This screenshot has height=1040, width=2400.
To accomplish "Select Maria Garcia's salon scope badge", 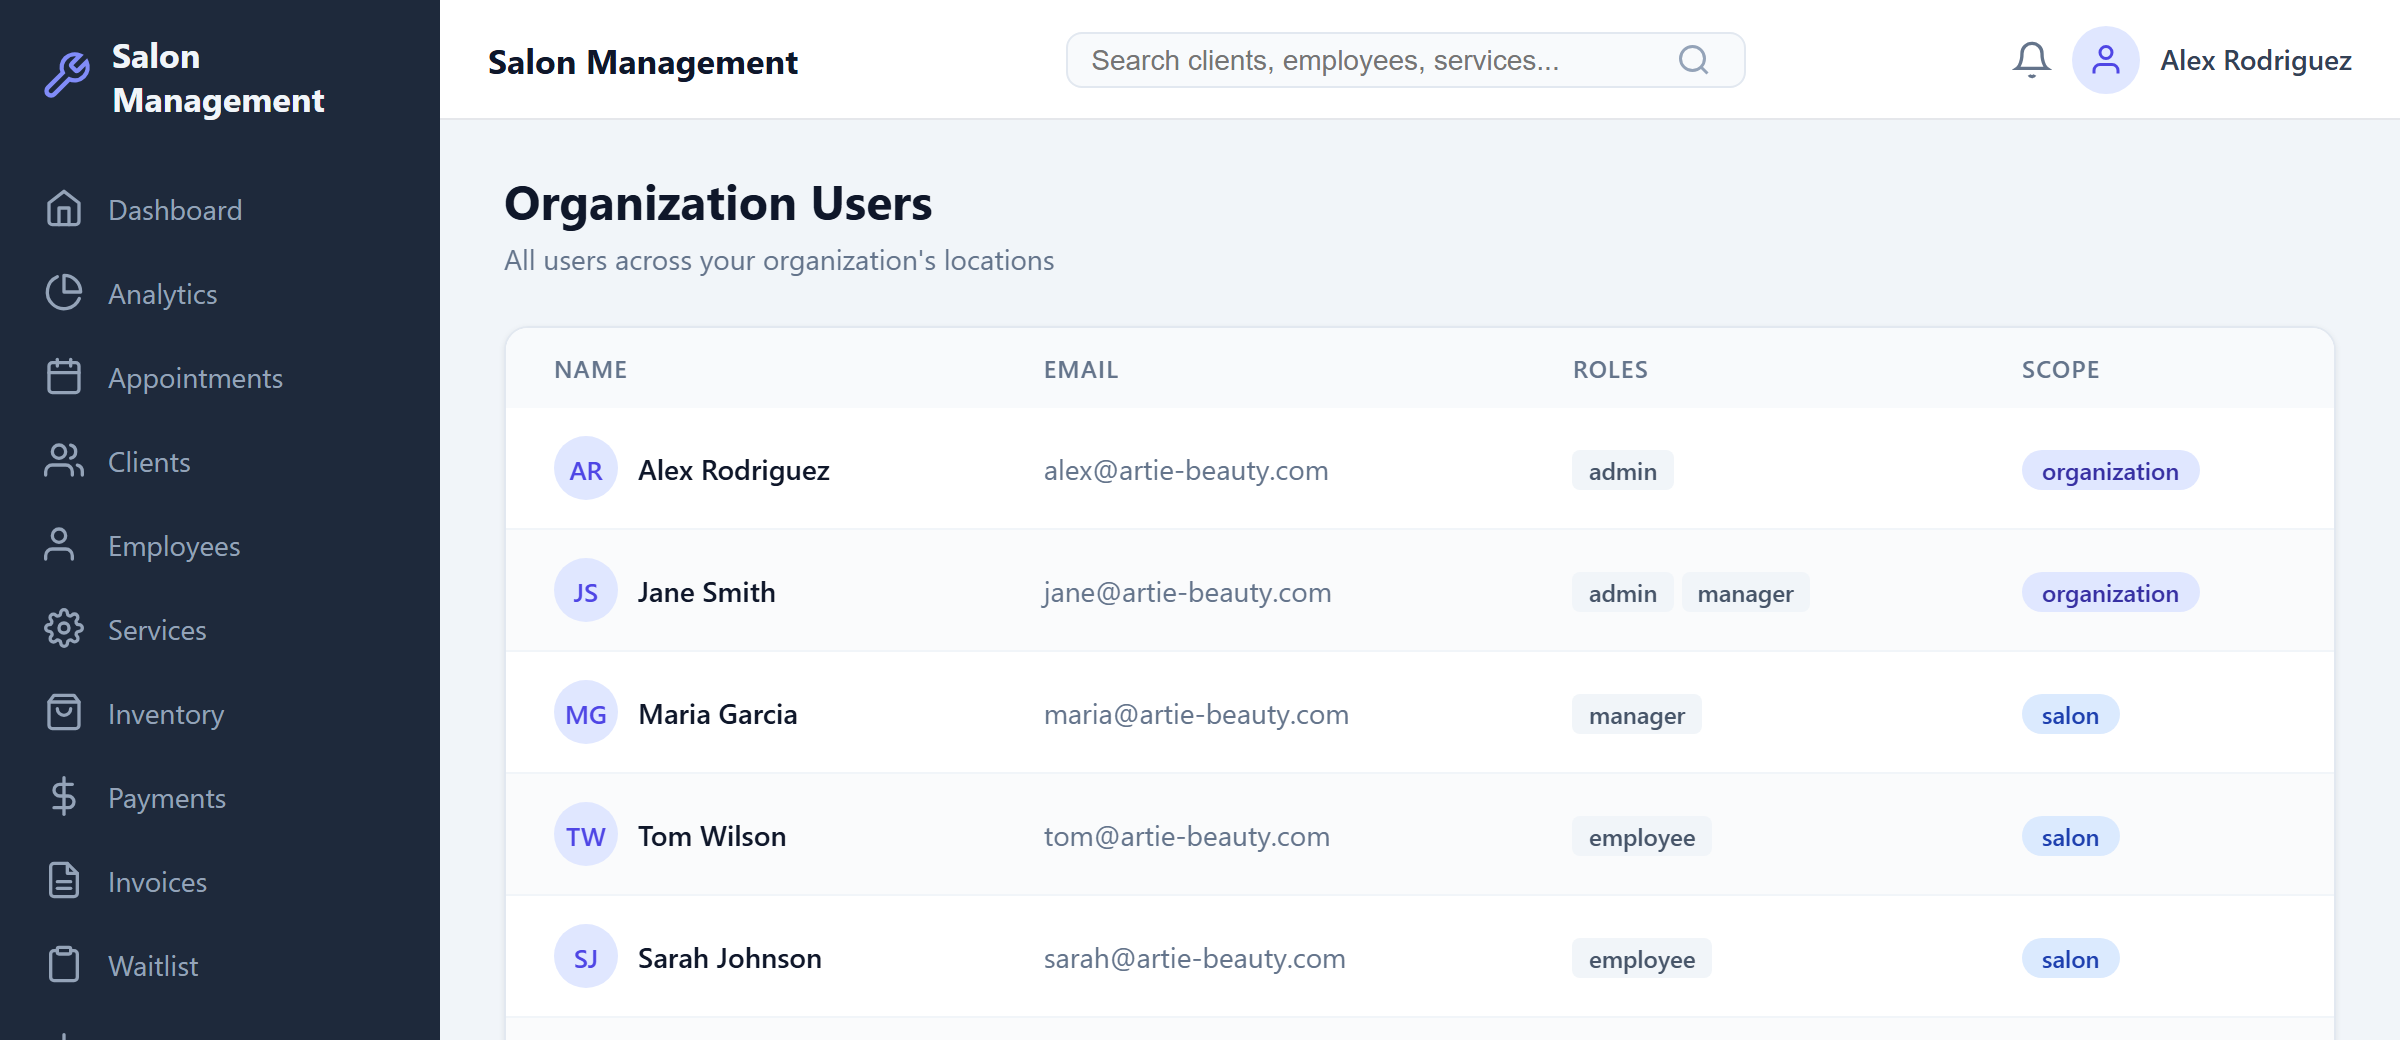I will pyautogui.click(x=2069, y=714).
